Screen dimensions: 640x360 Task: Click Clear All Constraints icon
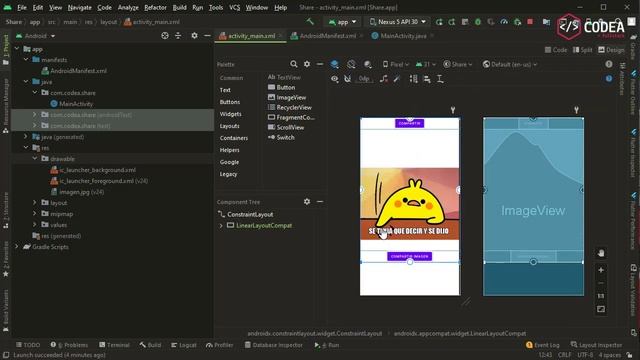tap(383, 79)
